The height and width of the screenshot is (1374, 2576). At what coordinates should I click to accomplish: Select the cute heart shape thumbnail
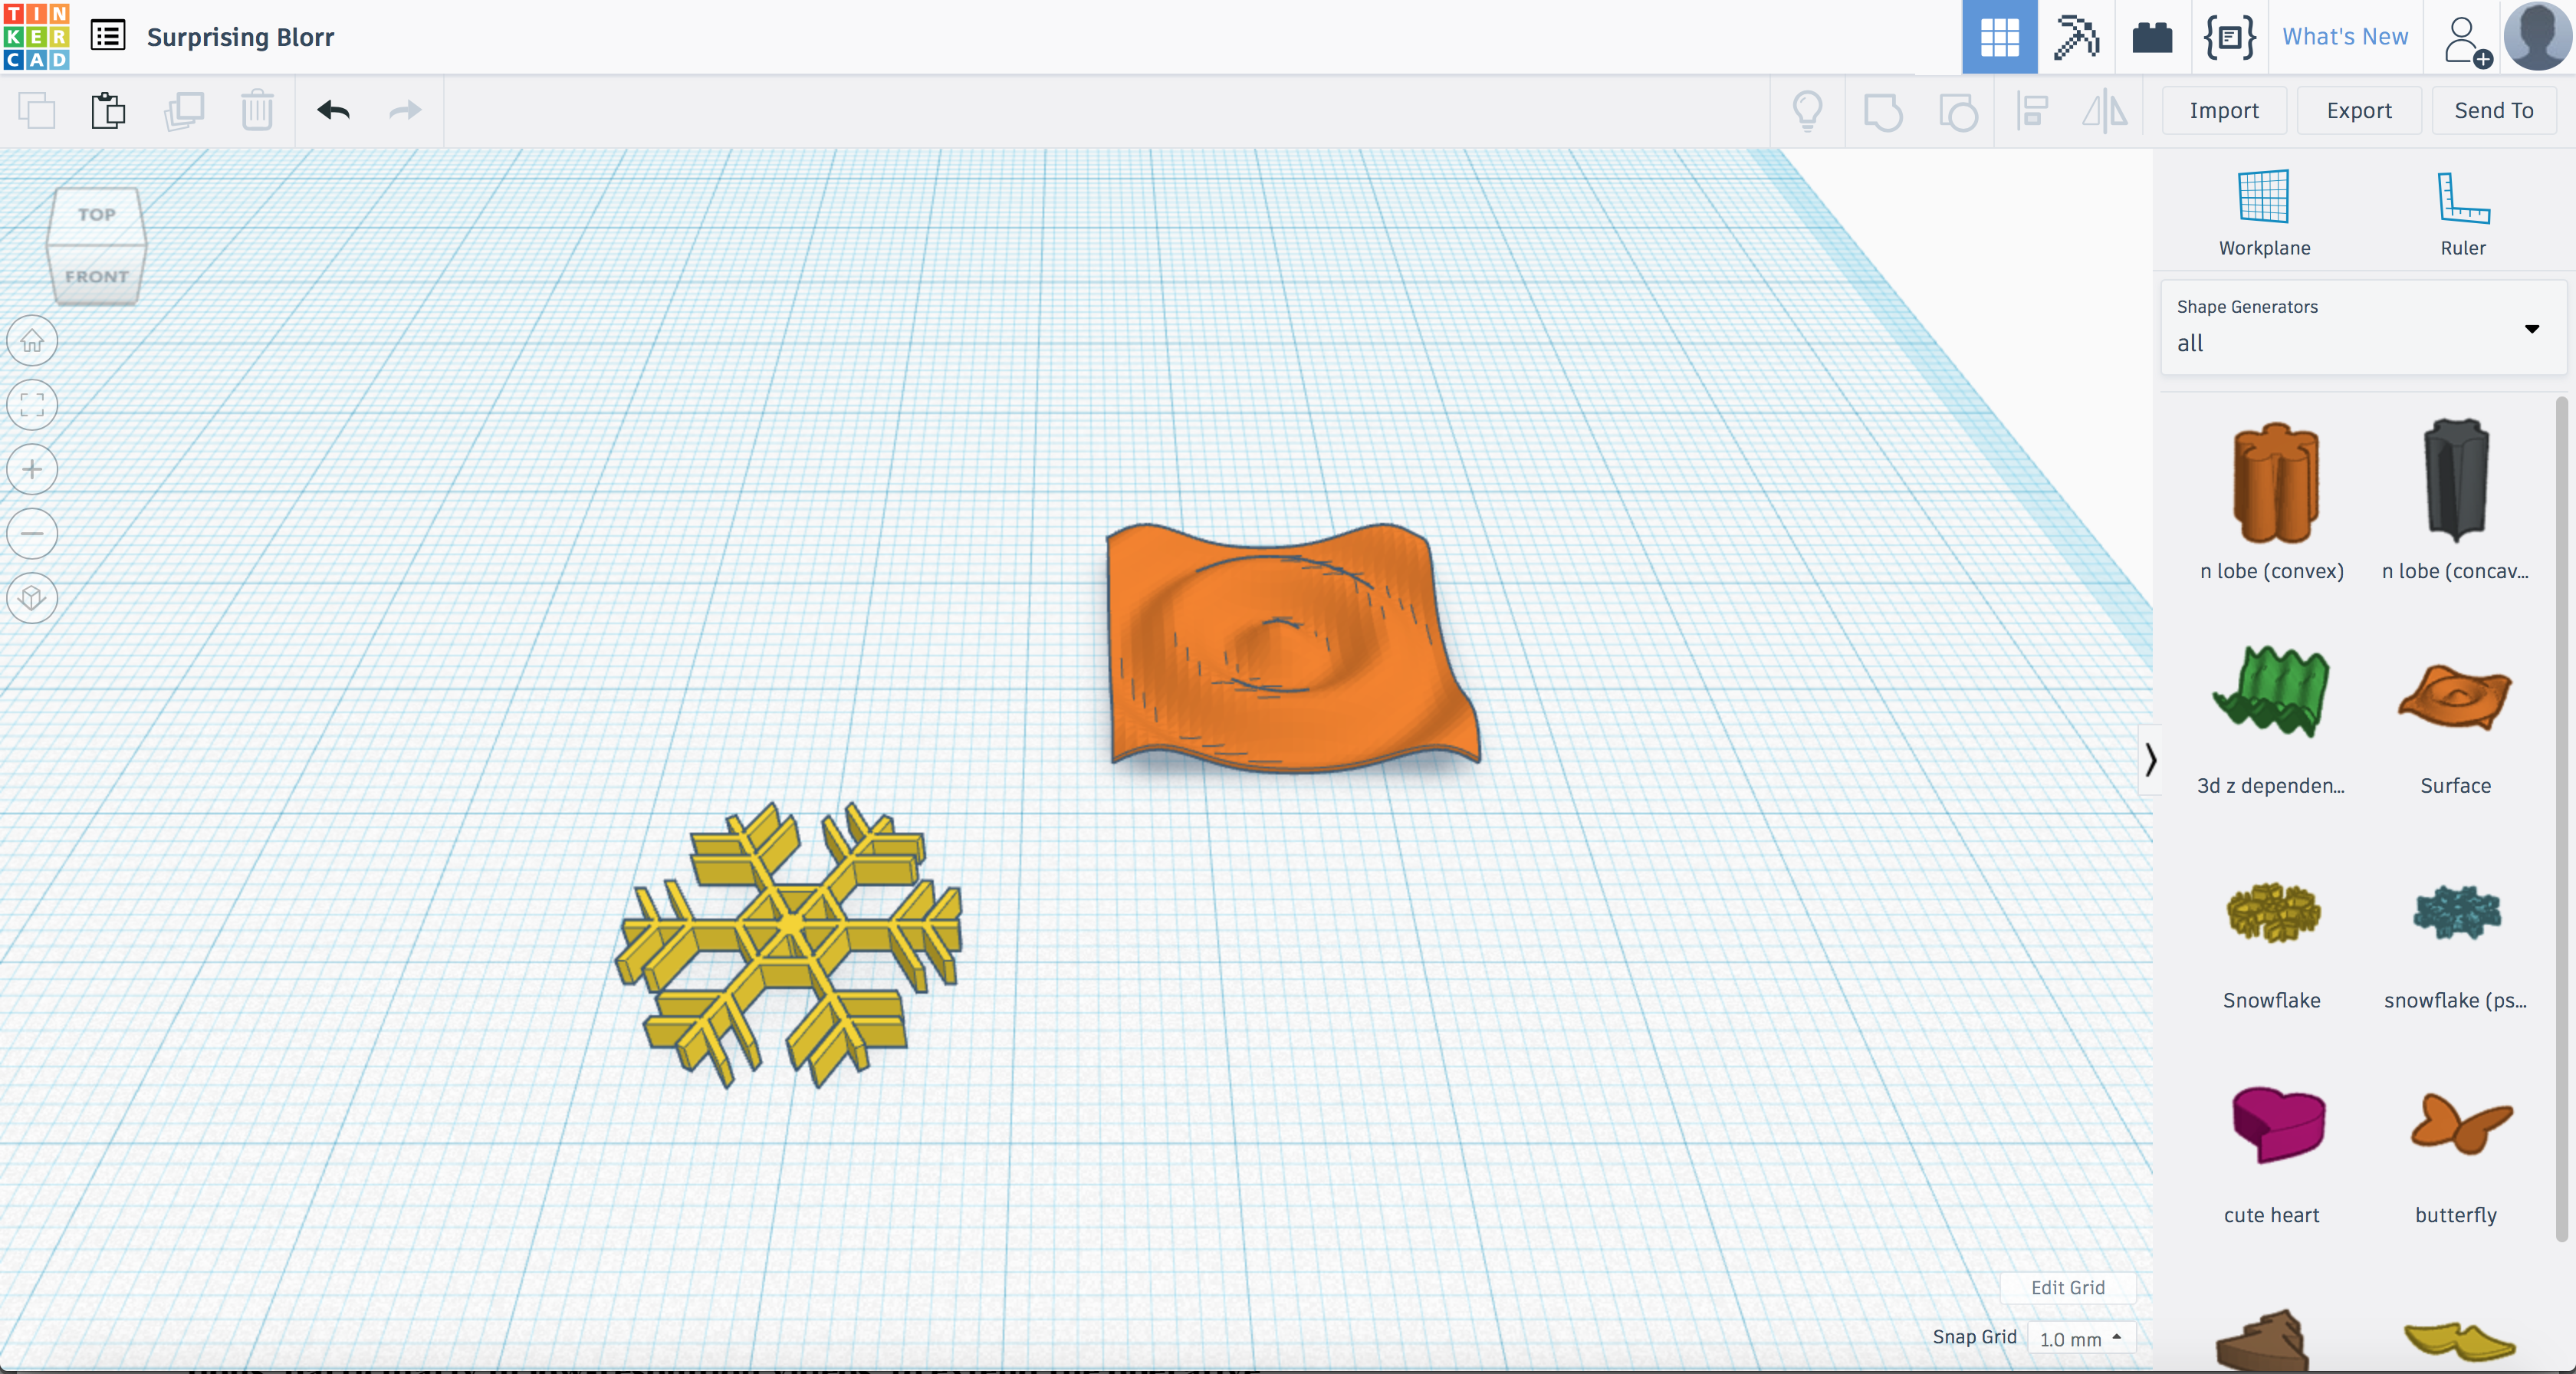tap(2276, 1125)
